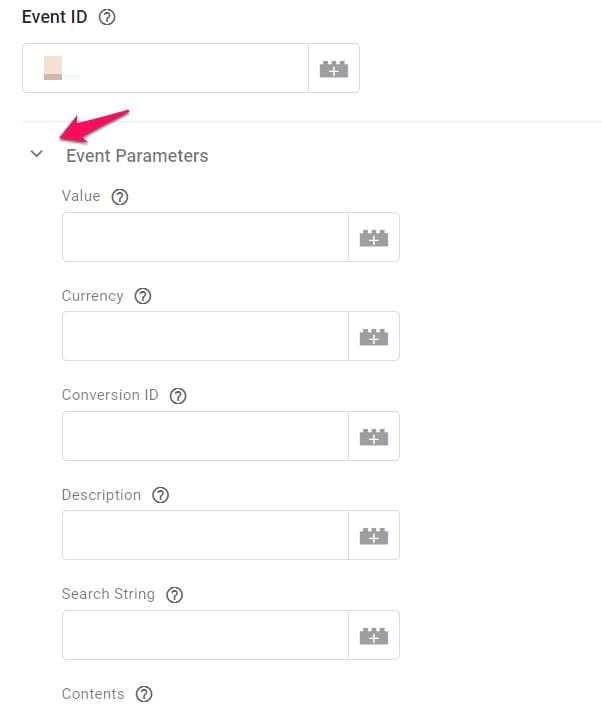
Task: Show help tooltip for Conversion ID
Action: 178,396
